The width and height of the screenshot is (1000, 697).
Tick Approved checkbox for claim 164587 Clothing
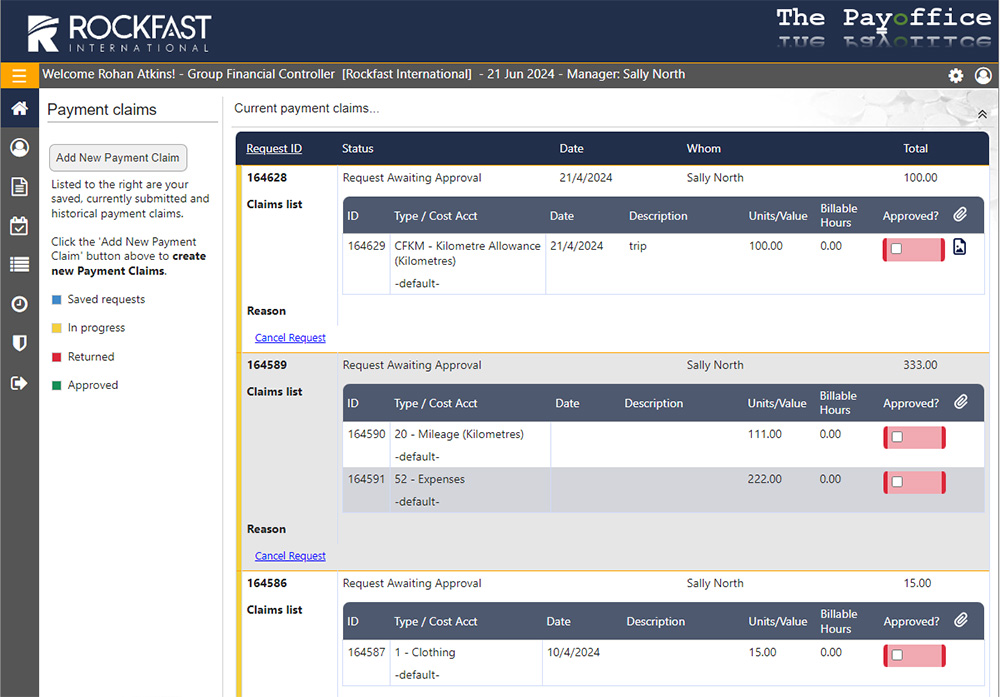pos(897,655)
